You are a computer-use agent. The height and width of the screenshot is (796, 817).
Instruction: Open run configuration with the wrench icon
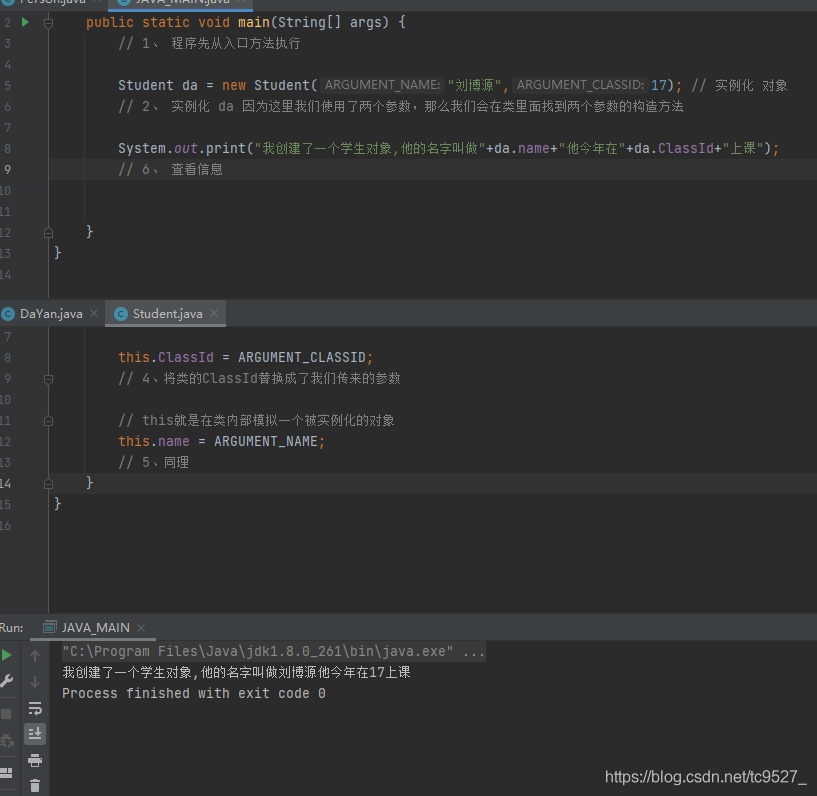click(7, 681)
